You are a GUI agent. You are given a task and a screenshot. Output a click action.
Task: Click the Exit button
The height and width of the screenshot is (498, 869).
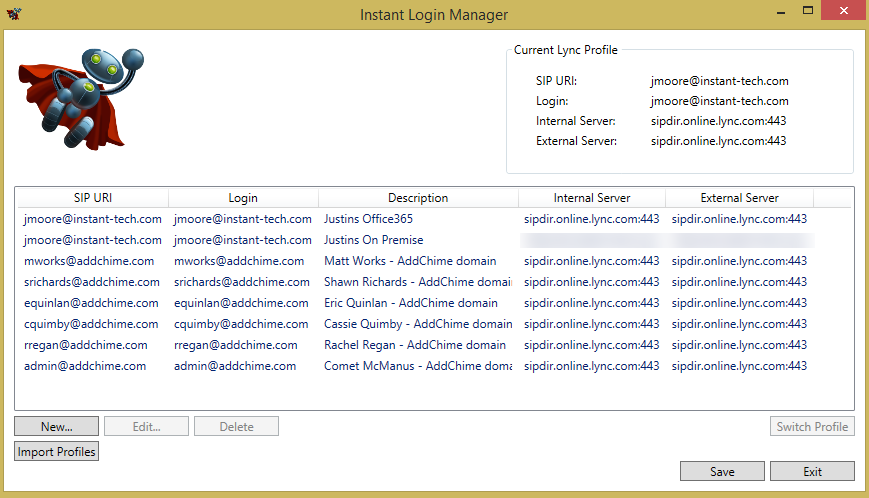click(x=812, y=471)
